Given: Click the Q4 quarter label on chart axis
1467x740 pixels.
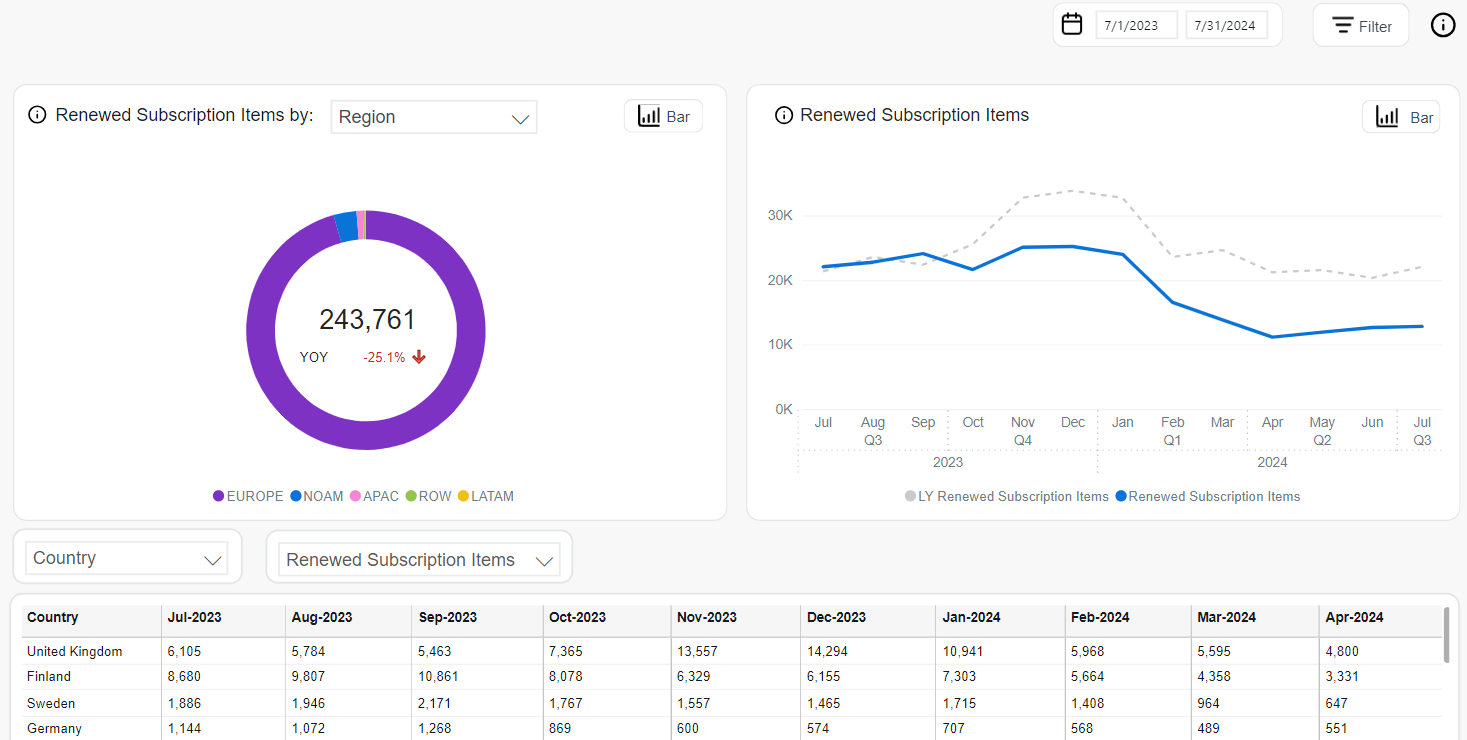Looking at the screenshot, I should (x=1023, y=441).
